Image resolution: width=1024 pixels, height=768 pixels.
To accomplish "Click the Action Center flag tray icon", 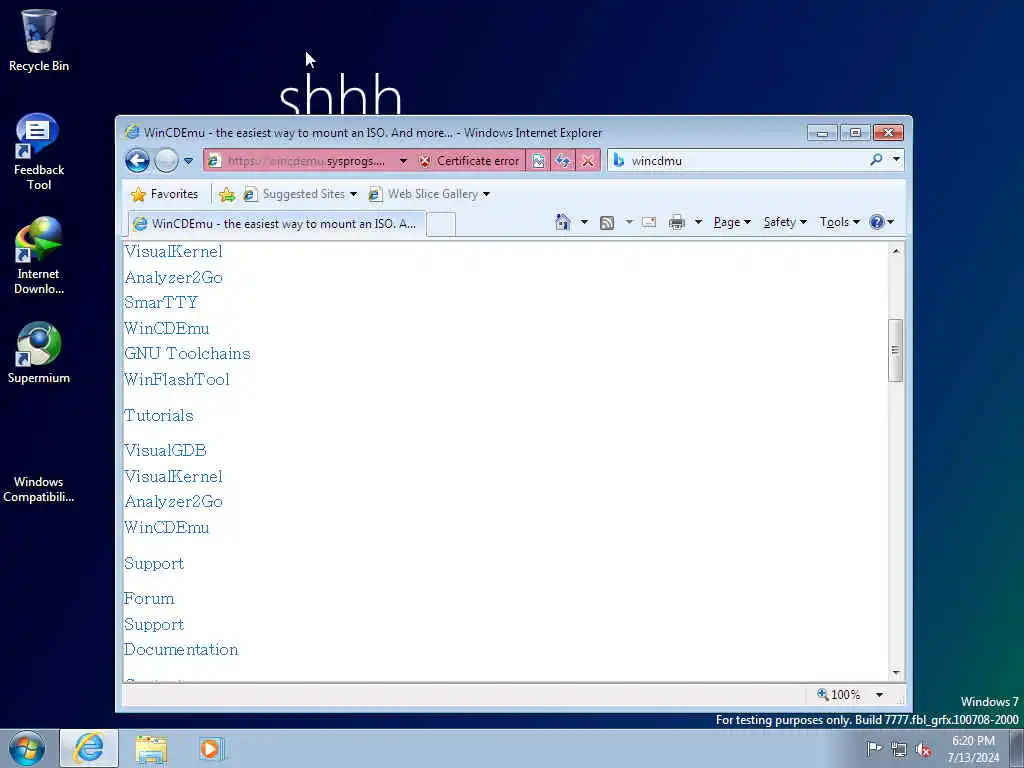I will coord(874,749).
